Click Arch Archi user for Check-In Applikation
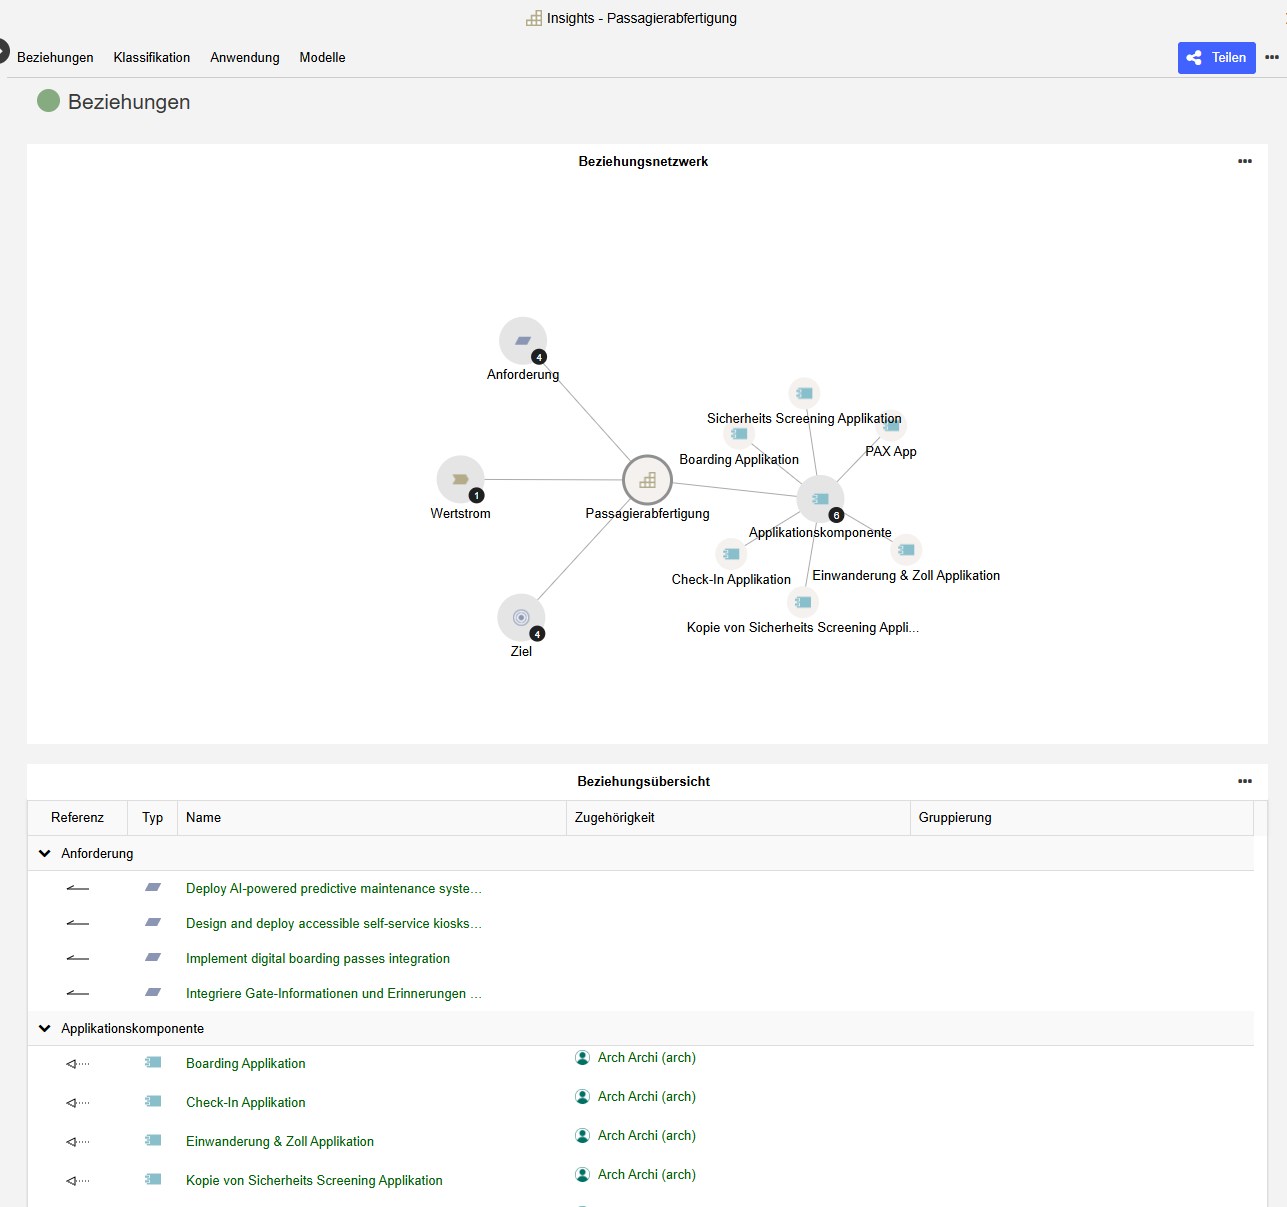 pos(646,1097)
